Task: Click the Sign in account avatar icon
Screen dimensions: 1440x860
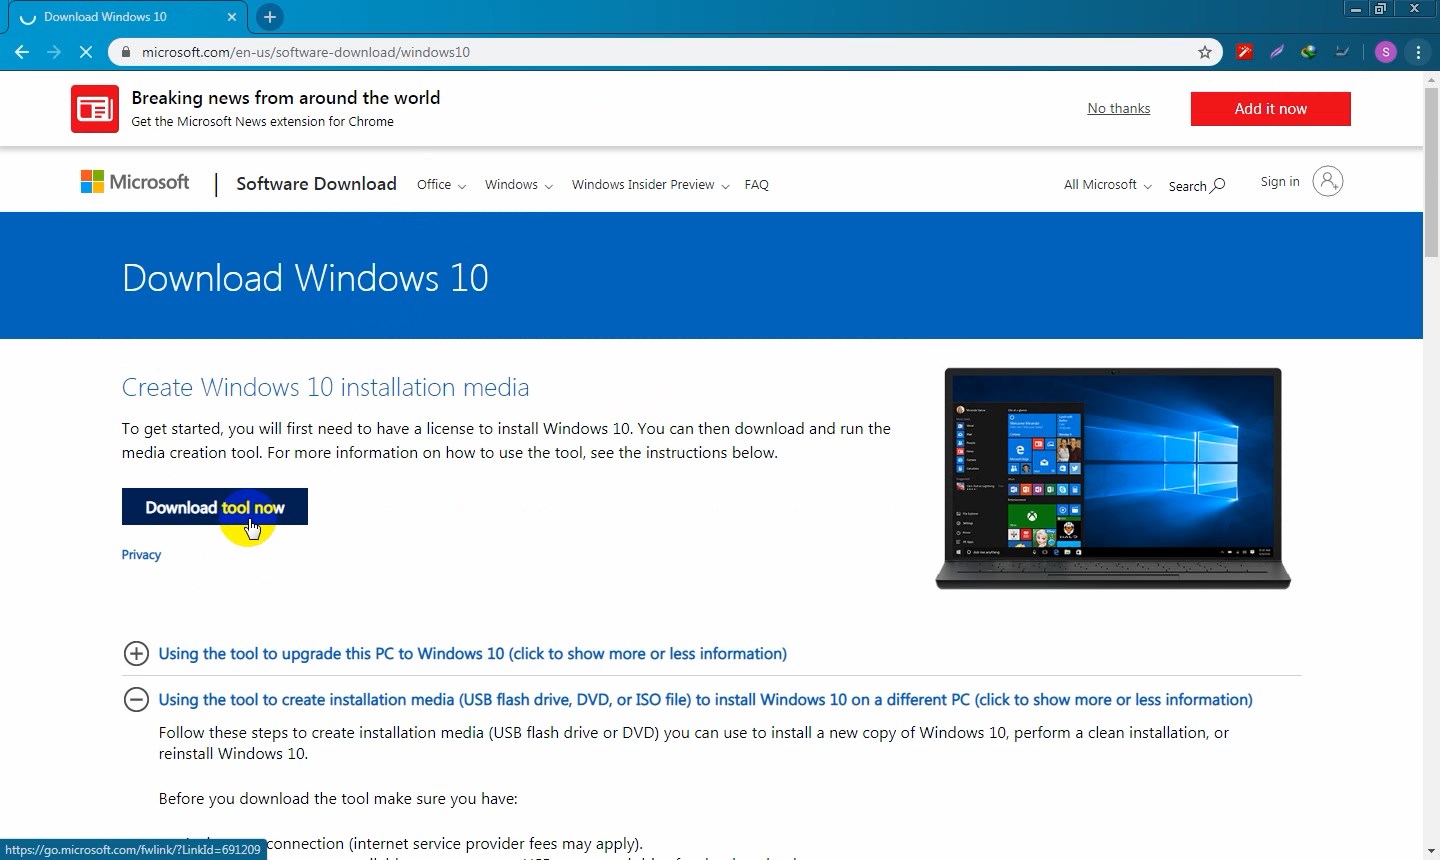Action: click(1327, 181)
